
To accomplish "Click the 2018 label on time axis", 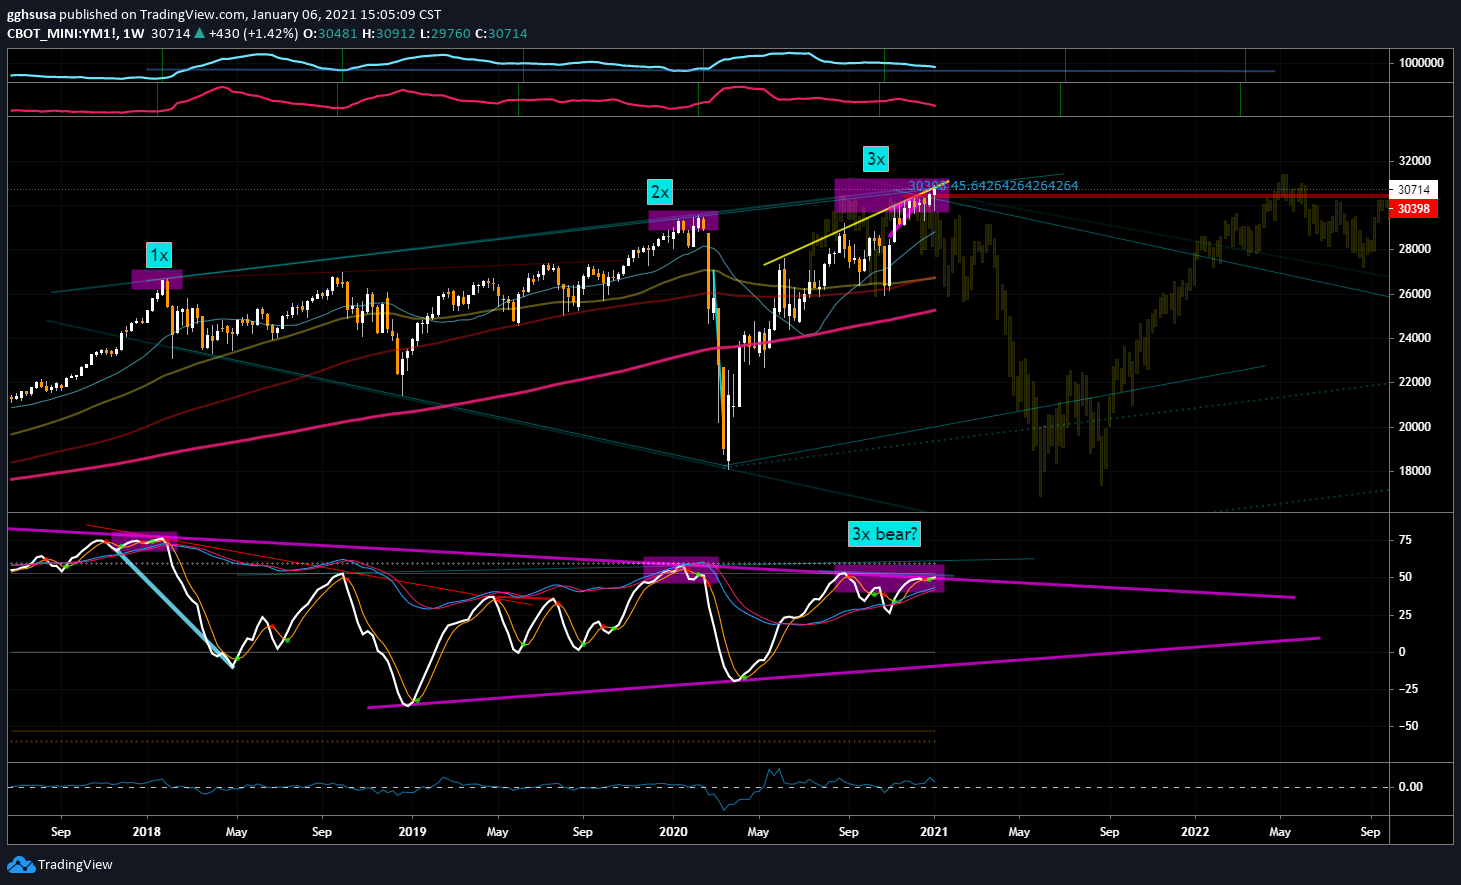I will [x=147, y=832].
